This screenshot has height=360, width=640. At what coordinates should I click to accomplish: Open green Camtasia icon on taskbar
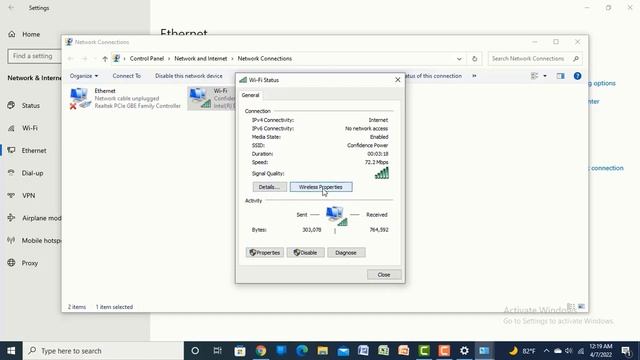click(x=424, y=351)
